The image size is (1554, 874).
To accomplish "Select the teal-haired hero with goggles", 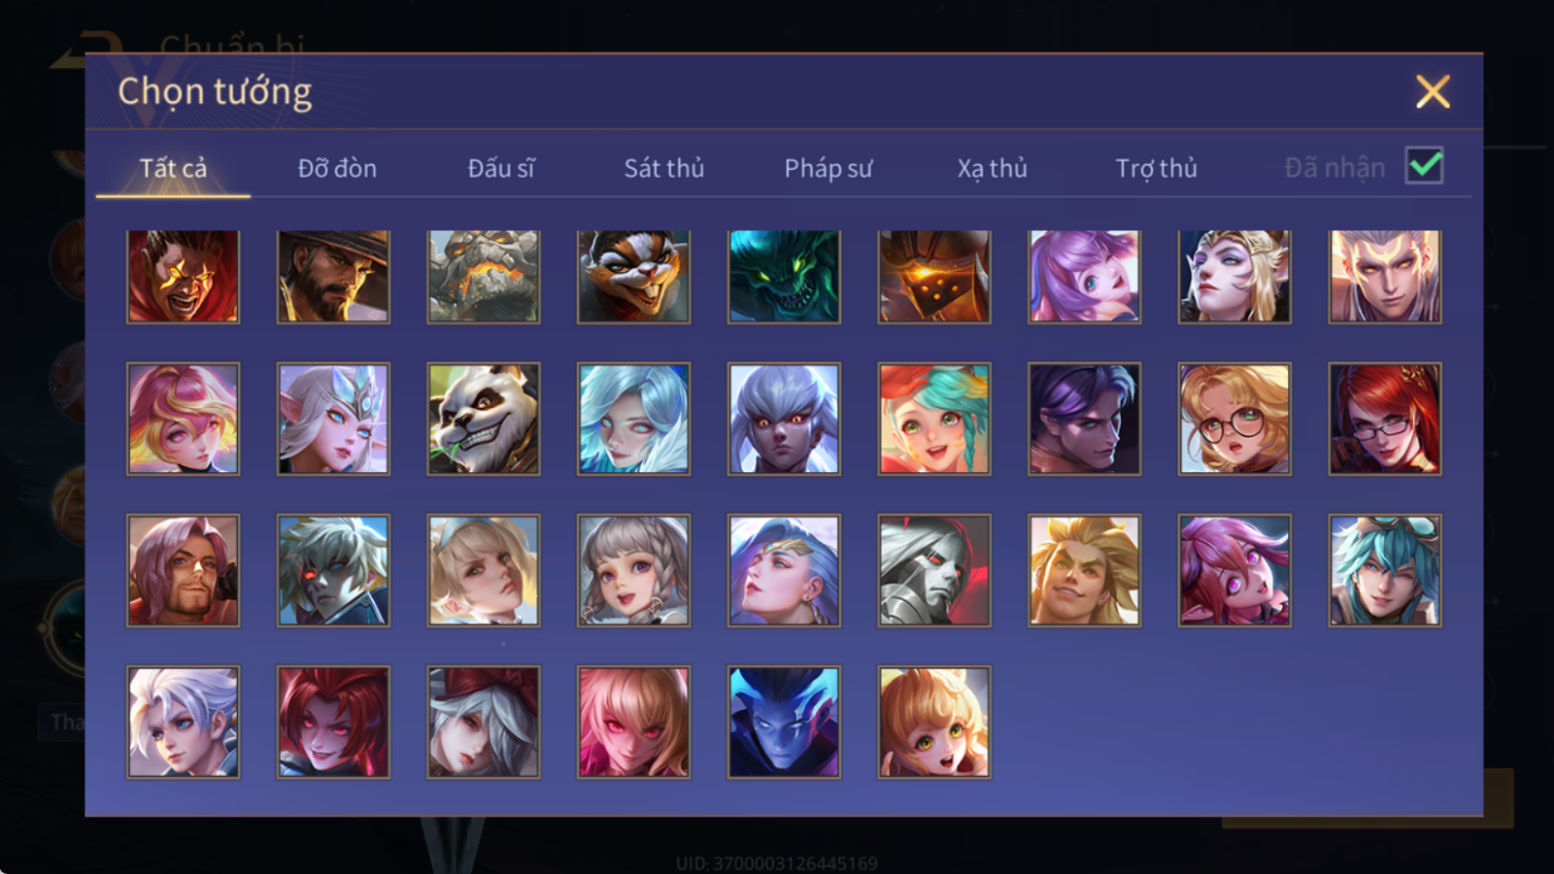I will [1385, 570].
